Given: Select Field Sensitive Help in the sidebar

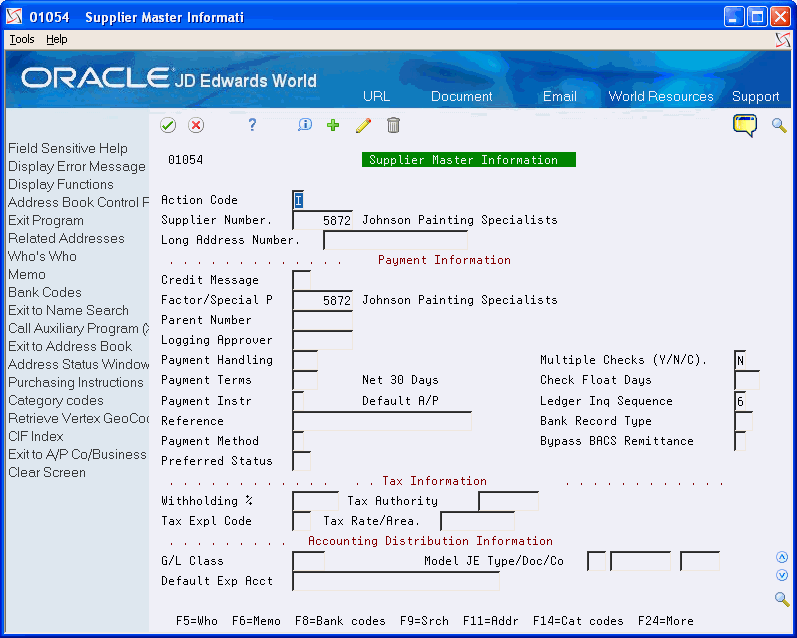Looking at the screenshot, I should [68, 148].
